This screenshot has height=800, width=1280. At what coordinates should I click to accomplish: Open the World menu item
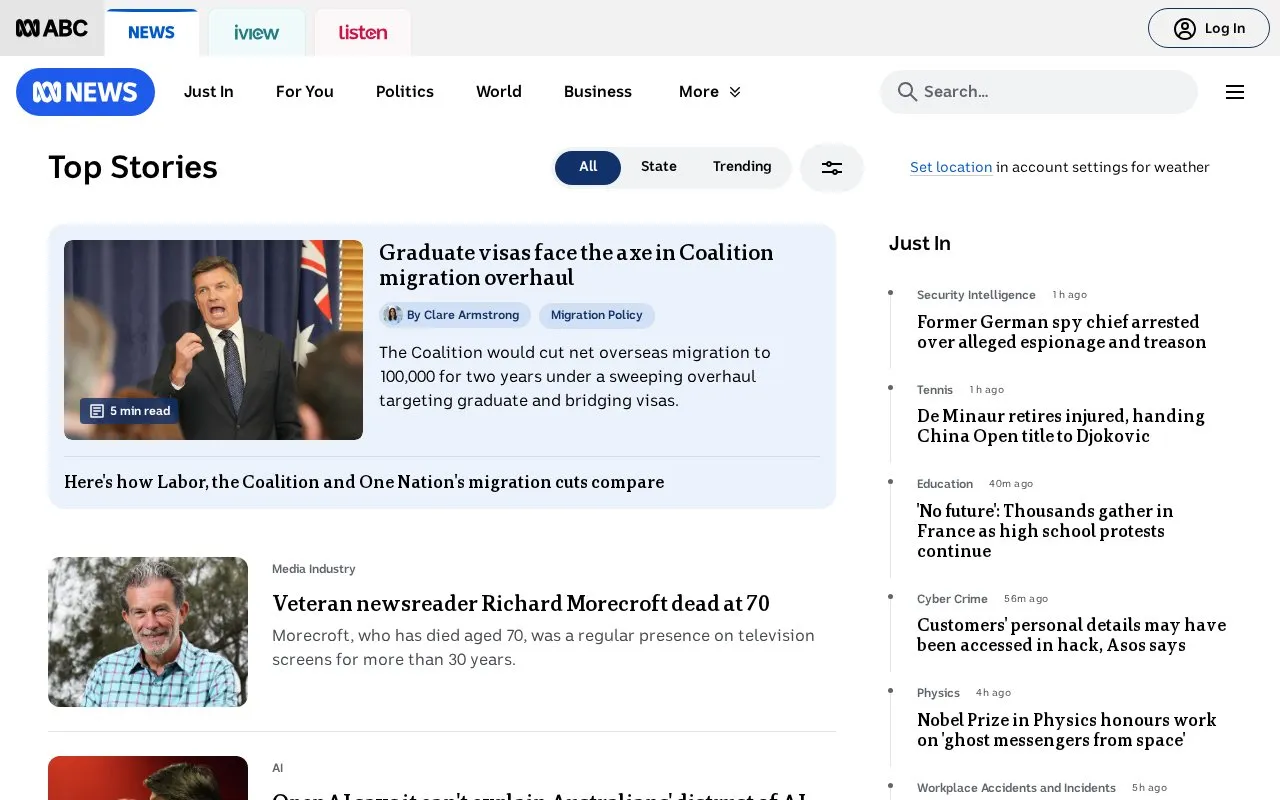pos(499,92)
